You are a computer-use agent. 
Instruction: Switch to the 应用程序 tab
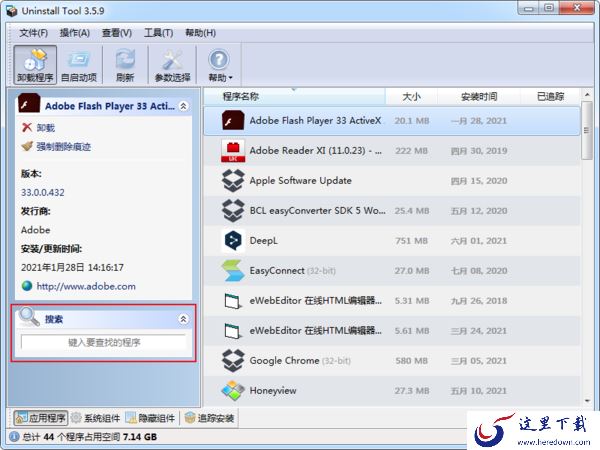click(x=41, y=418)
